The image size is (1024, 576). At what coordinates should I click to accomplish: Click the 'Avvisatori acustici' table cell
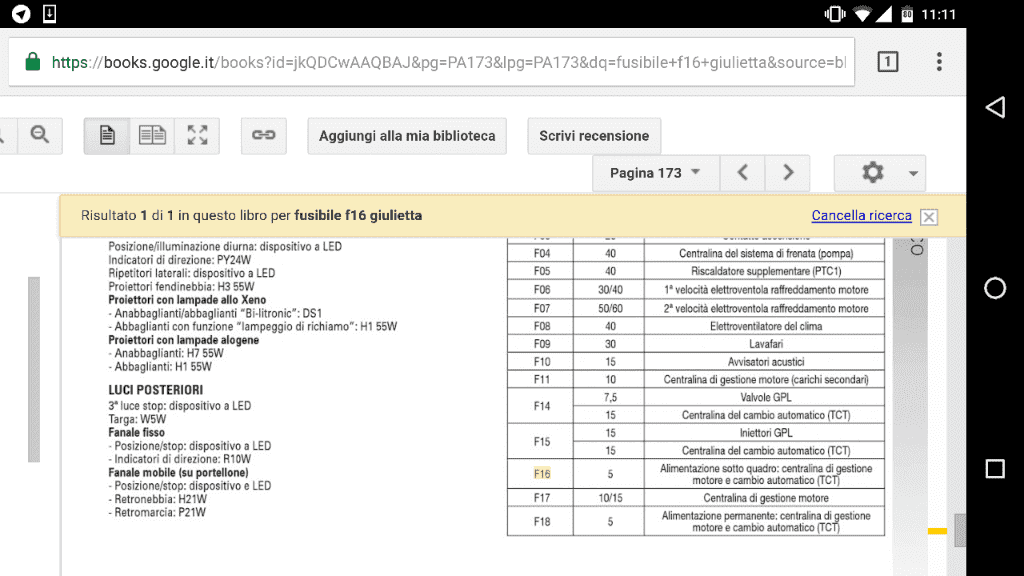pos(765,362)
